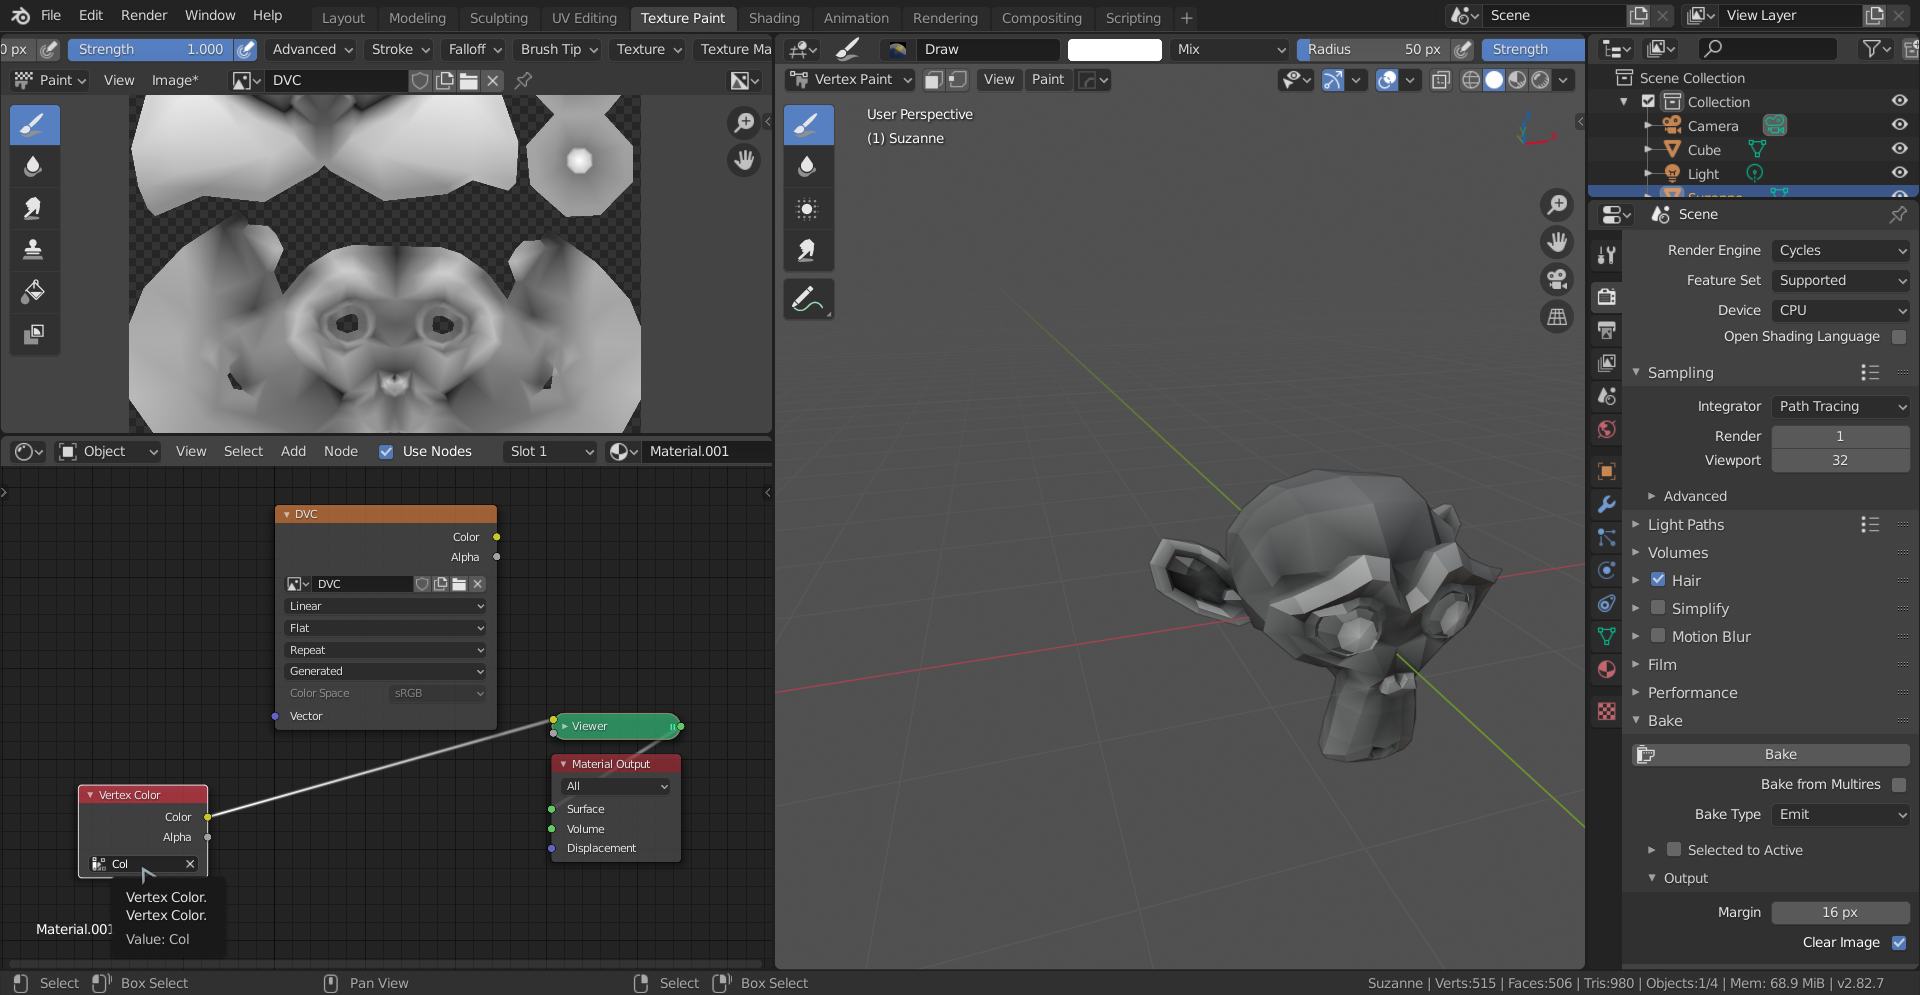
Task: Click the Bake button
Action: [x=1771, y=755]
